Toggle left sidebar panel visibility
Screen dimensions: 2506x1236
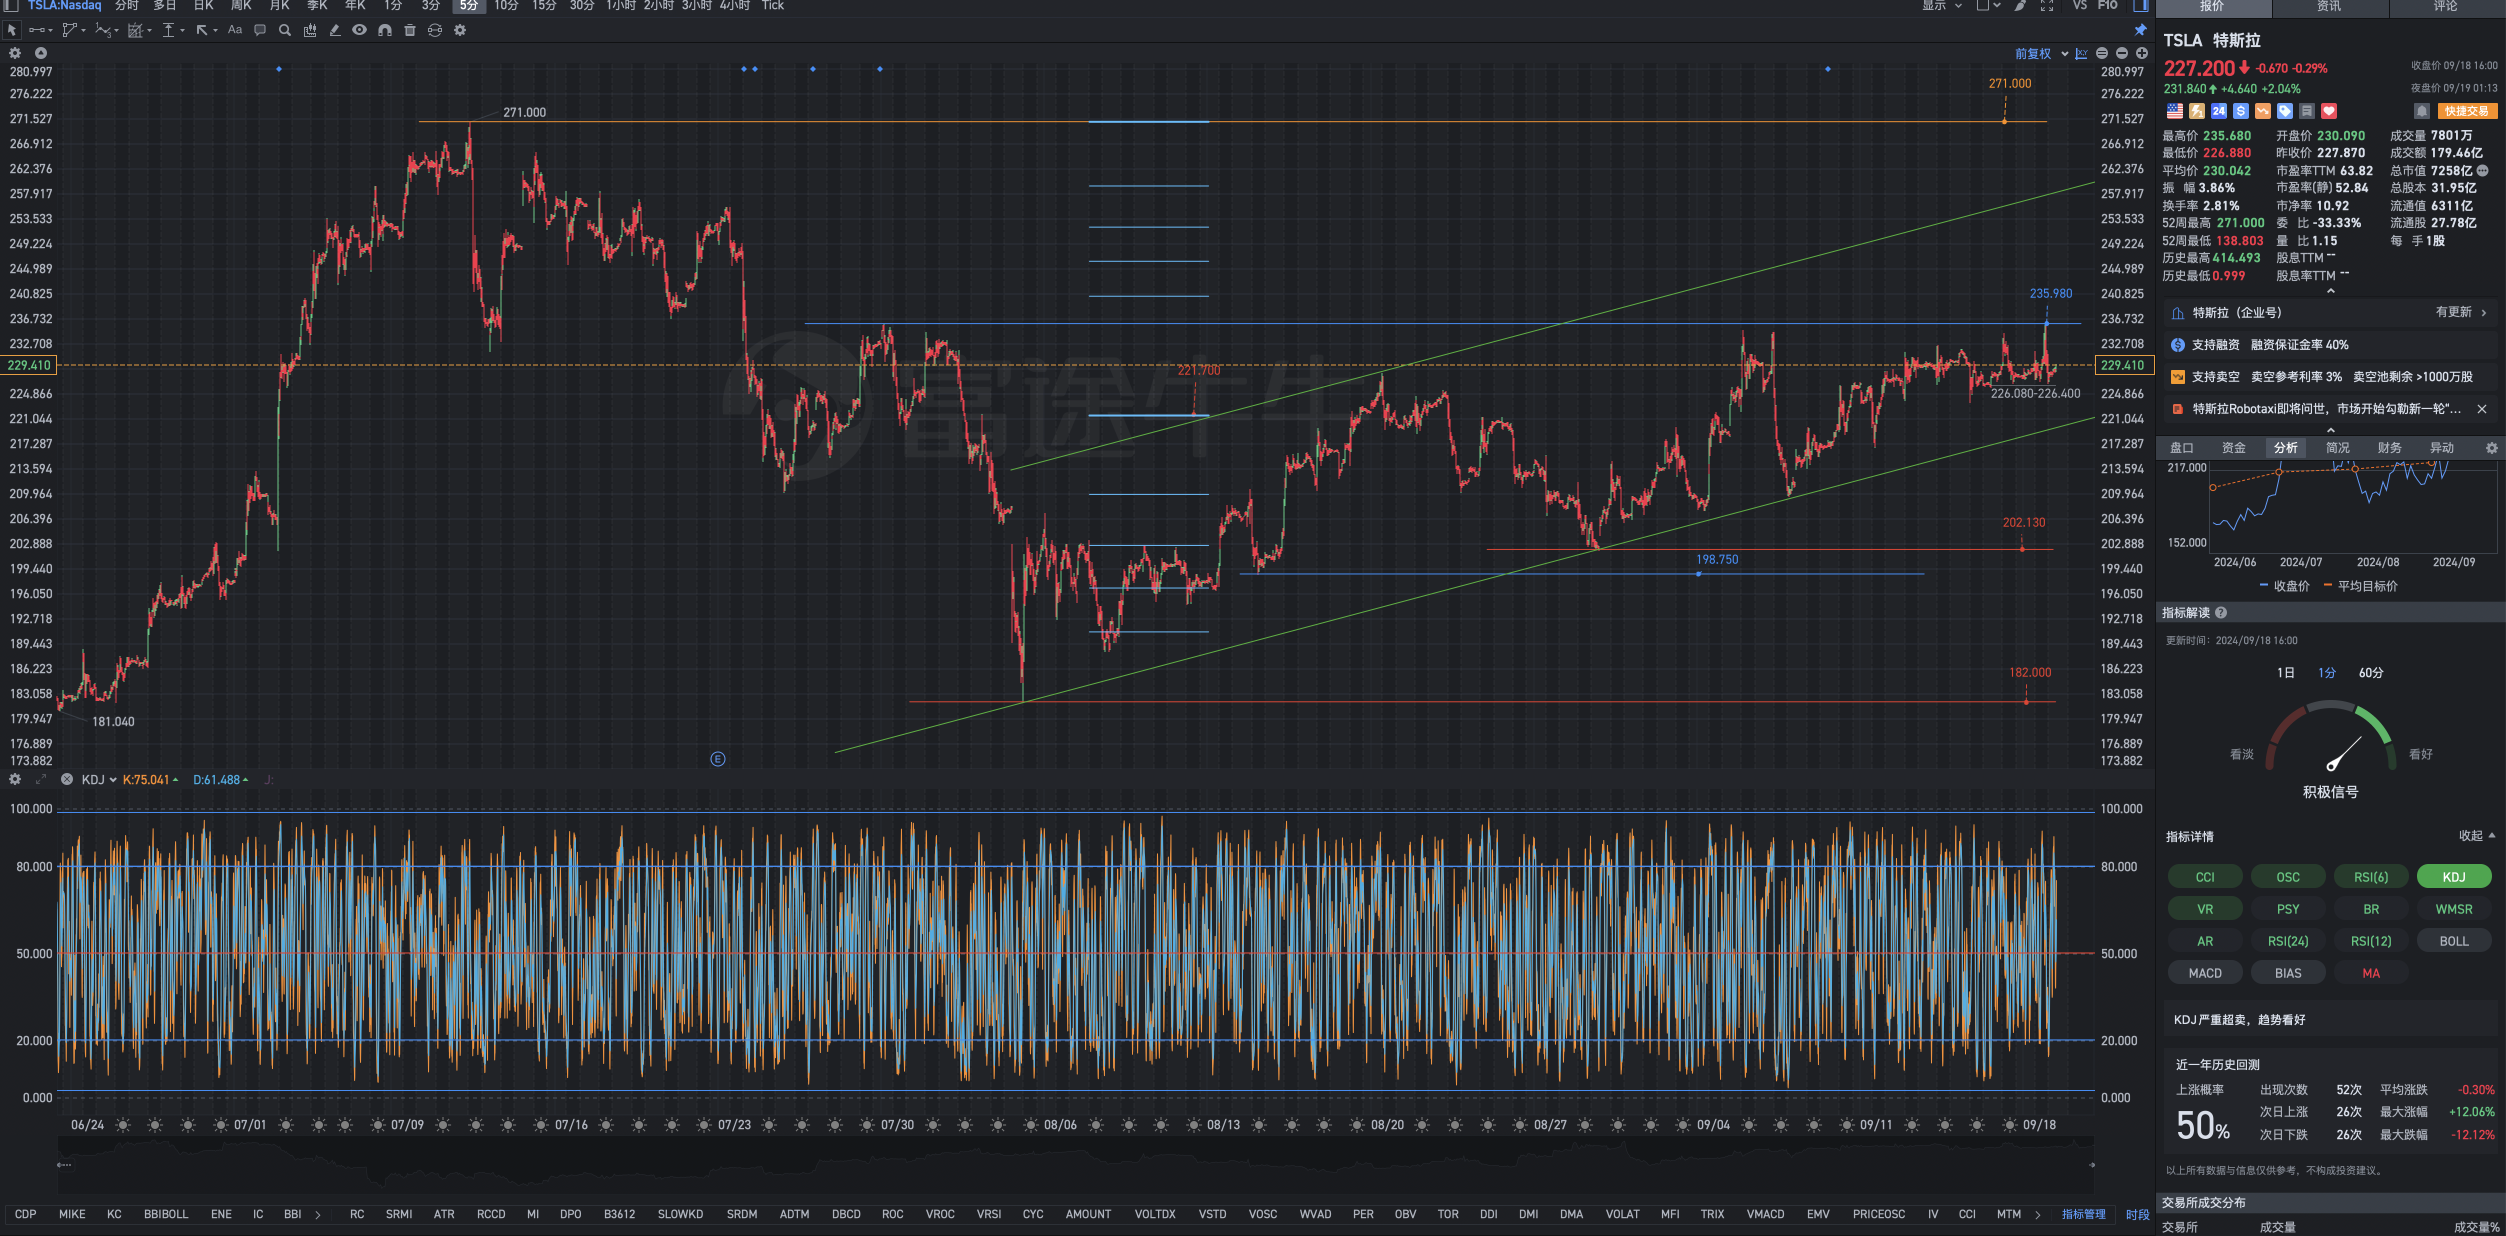[10, 6]
